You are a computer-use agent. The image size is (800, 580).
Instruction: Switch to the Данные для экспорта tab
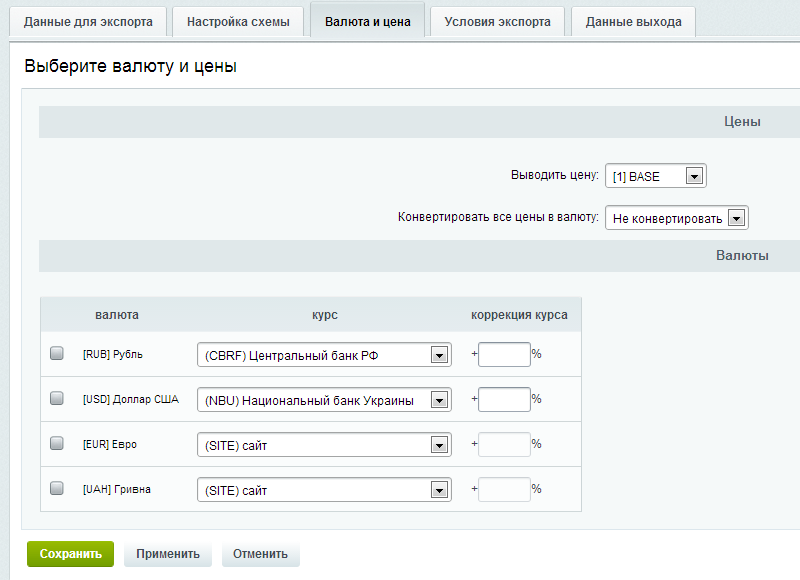click(88, 21)
